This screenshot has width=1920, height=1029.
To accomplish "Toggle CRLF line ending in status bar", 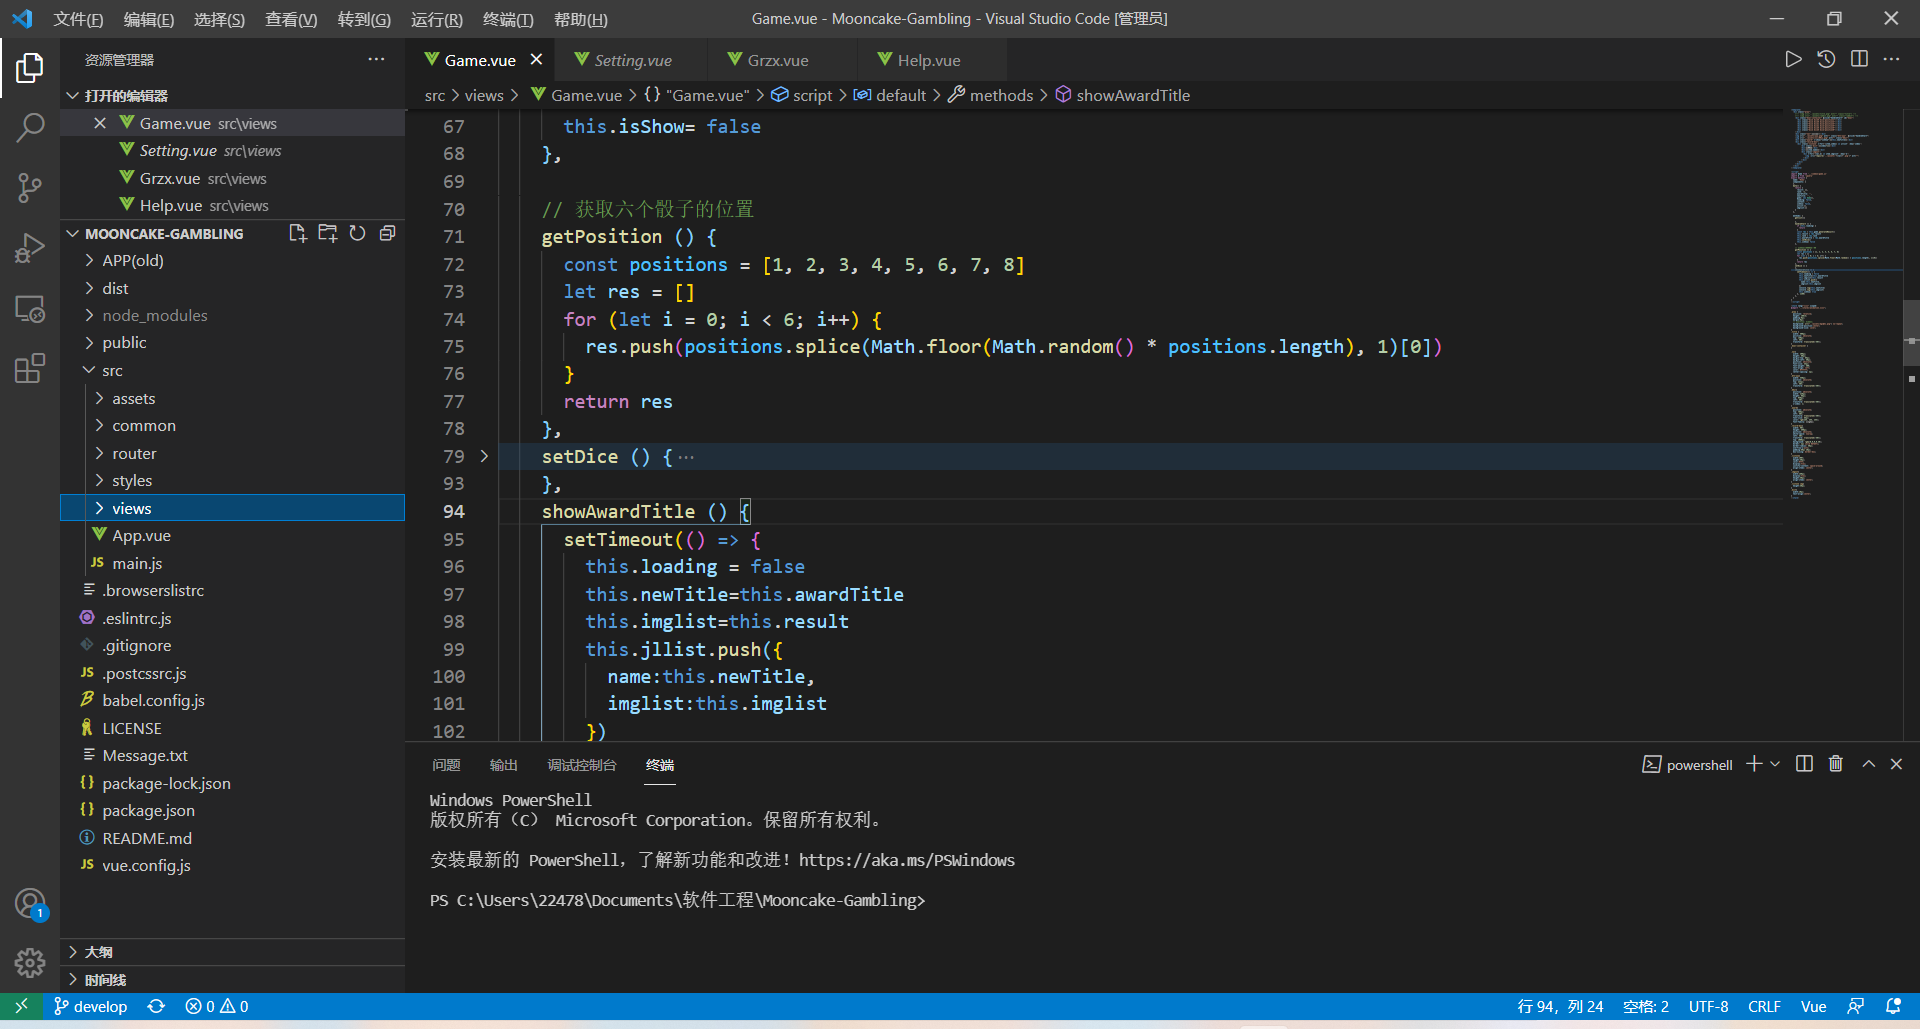I will click(x=1764, y=1006).
